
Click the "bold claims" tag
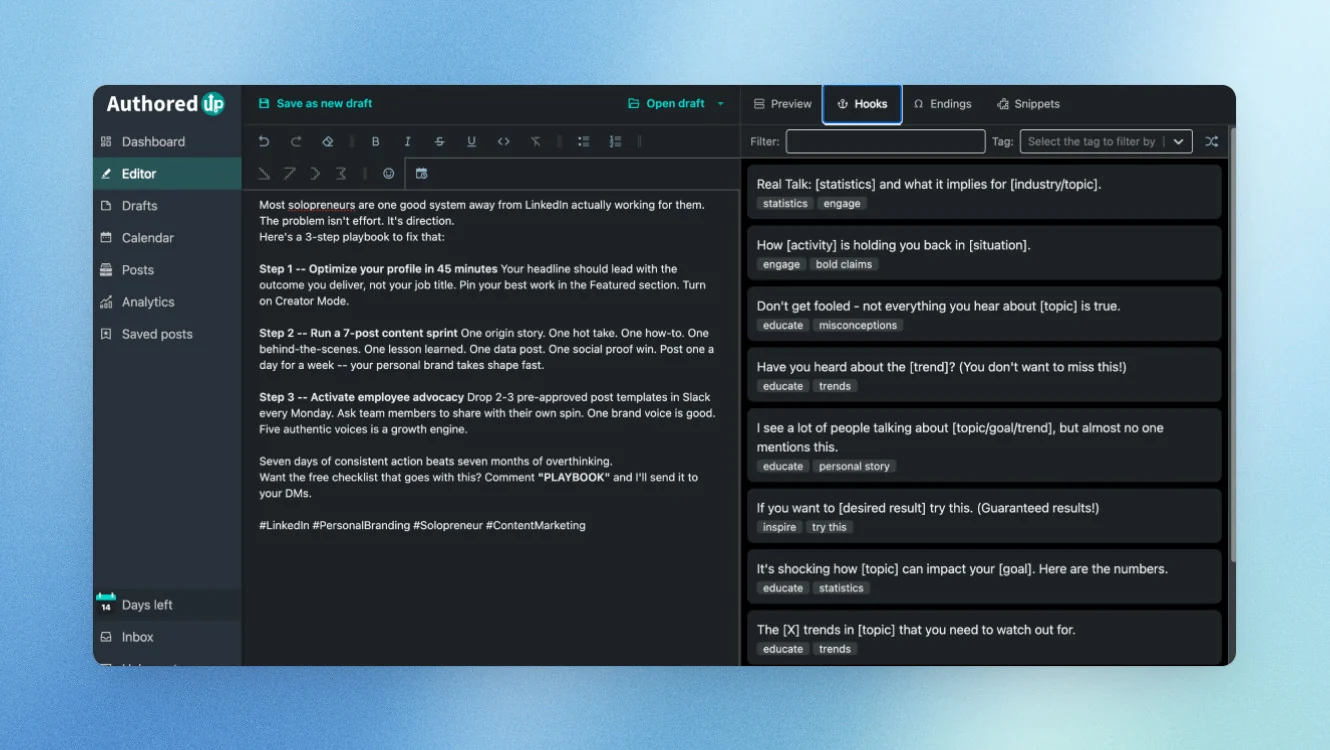845,265
